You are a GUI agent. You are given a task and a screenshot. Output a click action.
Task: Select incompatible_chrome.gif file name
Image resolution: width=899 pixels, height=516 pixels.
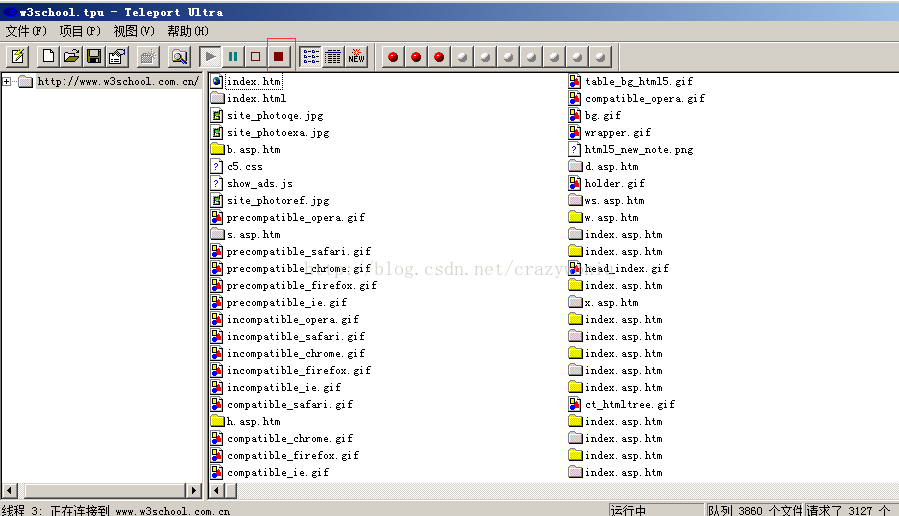coord(296,353)
